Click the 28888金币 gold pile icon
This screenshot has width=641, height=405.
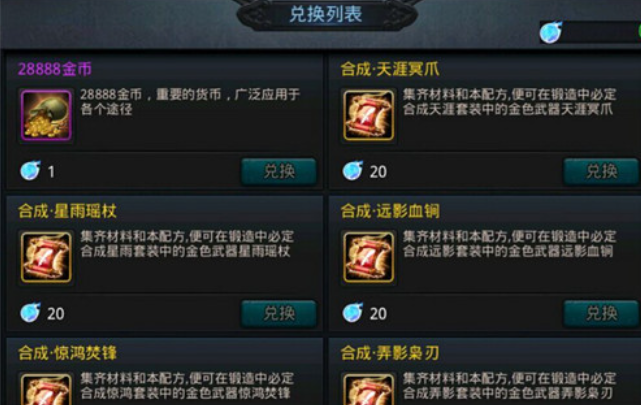(x=46, y=115)
